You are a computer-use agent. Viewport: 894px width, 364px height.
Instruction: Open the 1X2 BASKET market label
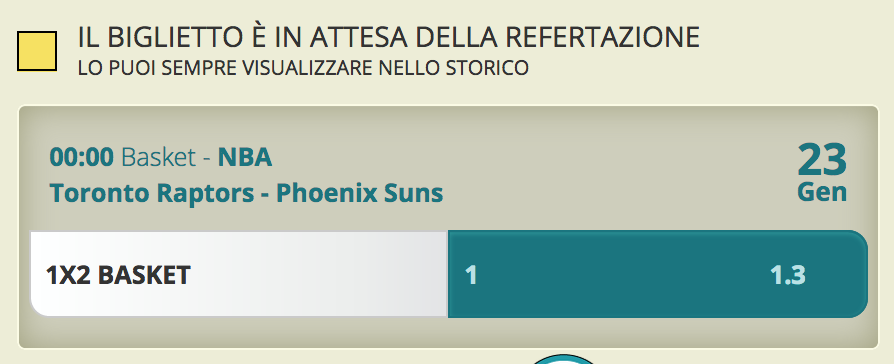coord(118,276)
